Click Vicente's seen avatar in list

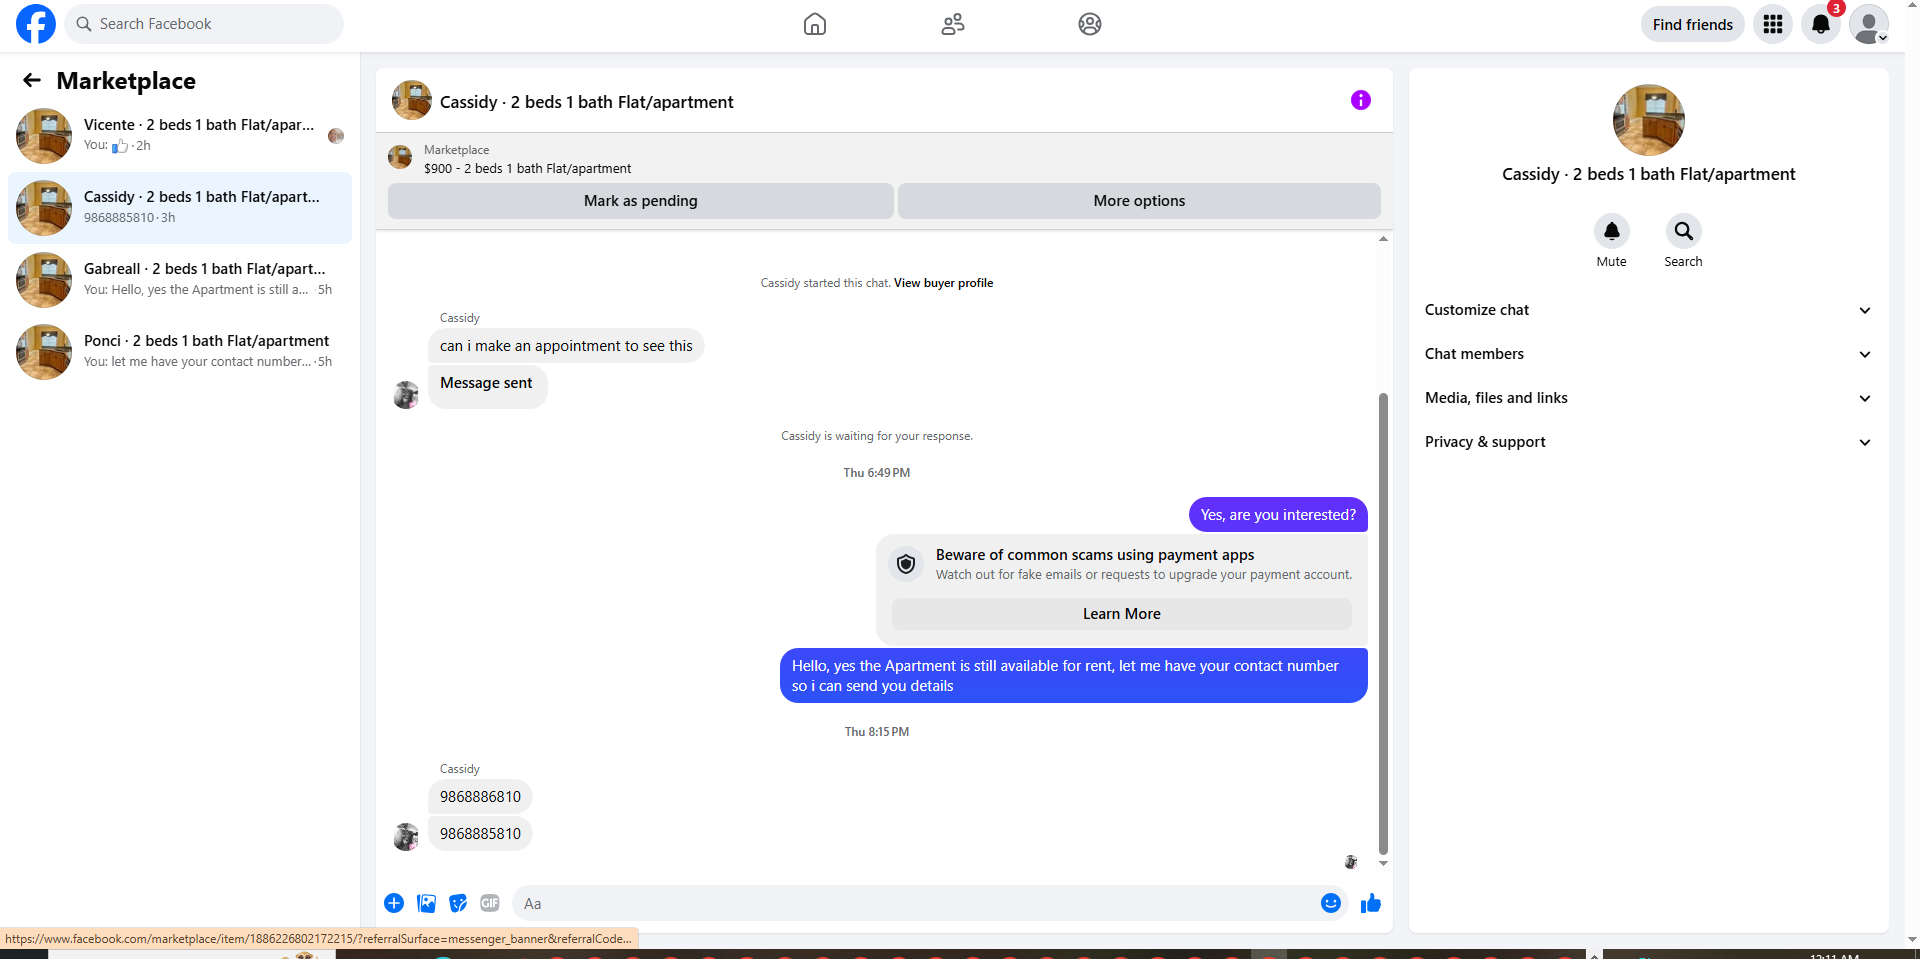pyautogui.click(x=336, y=136)
